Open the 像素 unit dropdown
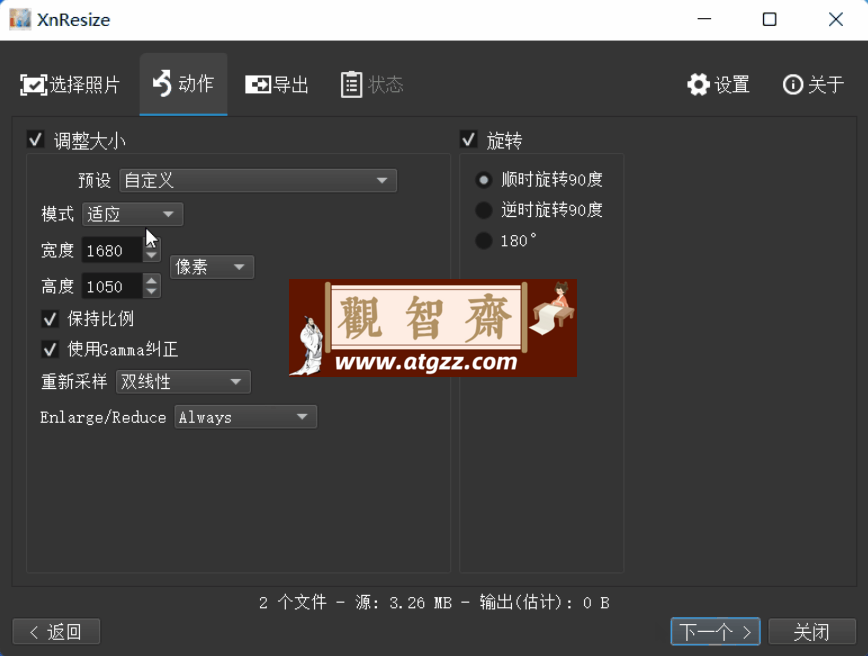 [x=212, y=267]
